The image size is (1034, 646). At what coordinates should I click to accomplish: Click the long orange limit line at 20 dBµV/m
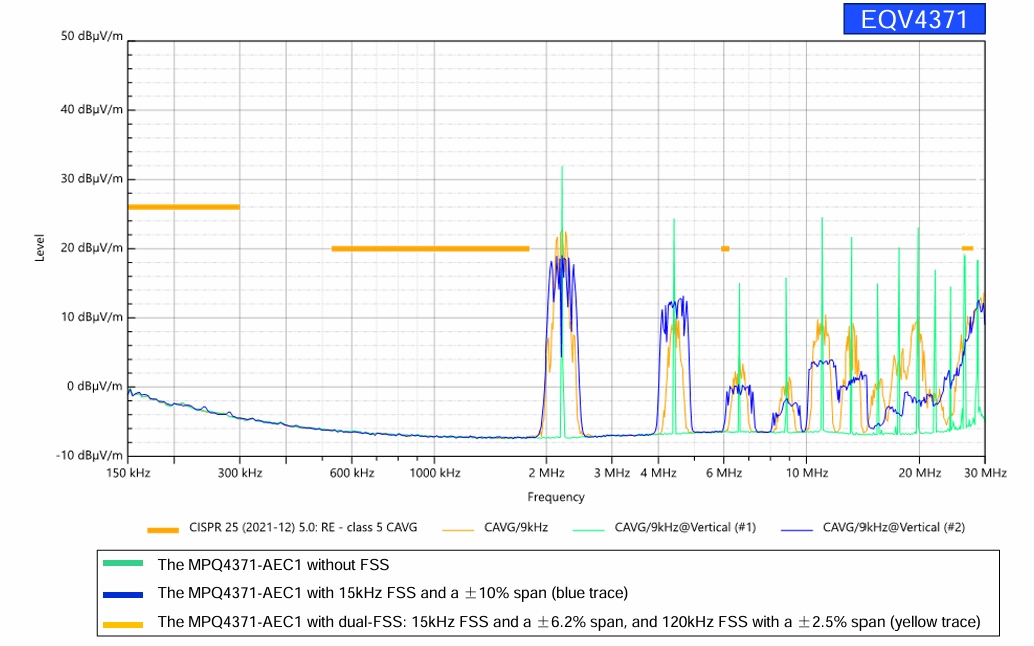click(x=430, y=248)
